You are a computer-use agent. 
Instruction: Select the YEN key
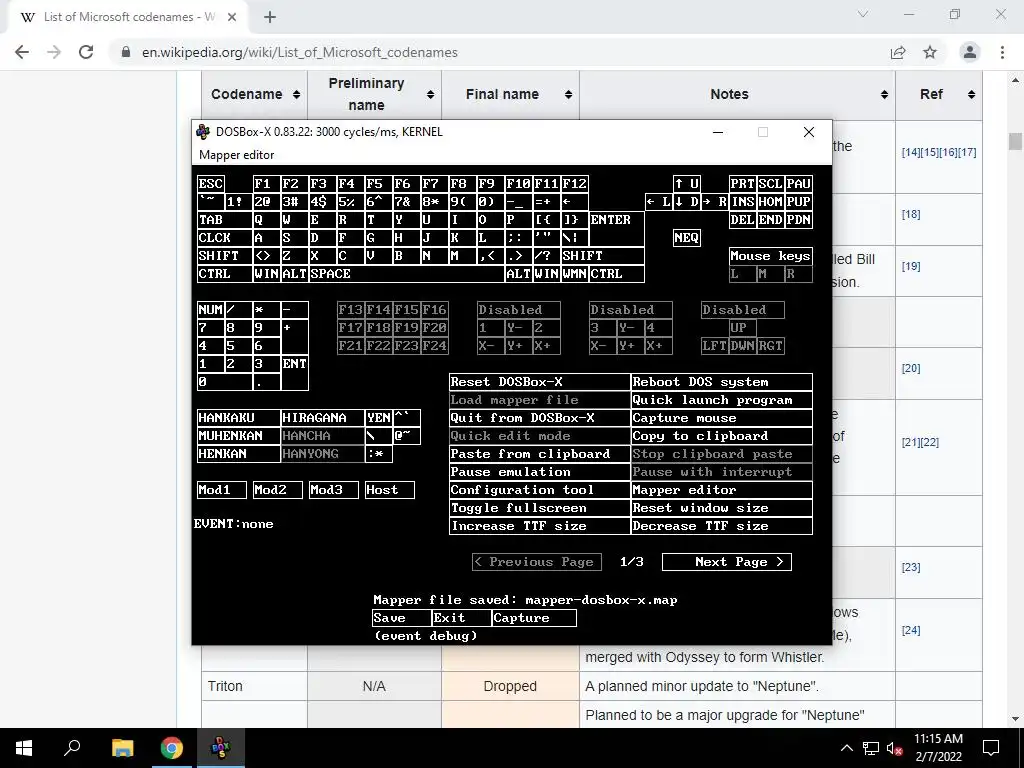point(379,417)
